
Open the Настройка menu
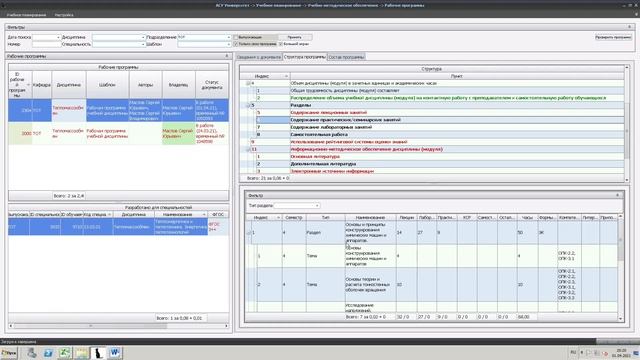point(64,15)
